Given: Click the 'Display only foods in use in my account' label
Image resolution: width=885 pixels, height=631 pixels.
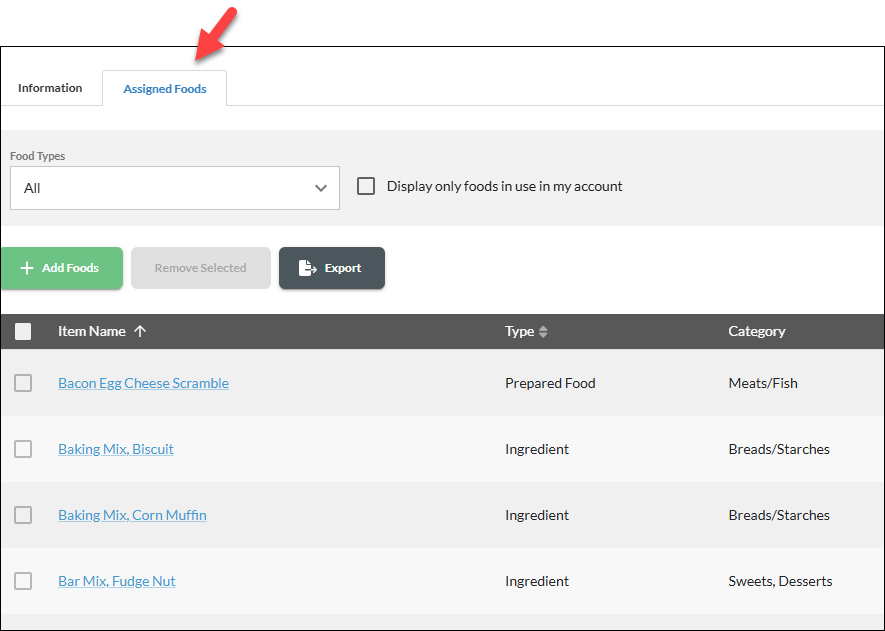Looking at the screenshot, I should (x=505, y=186).
